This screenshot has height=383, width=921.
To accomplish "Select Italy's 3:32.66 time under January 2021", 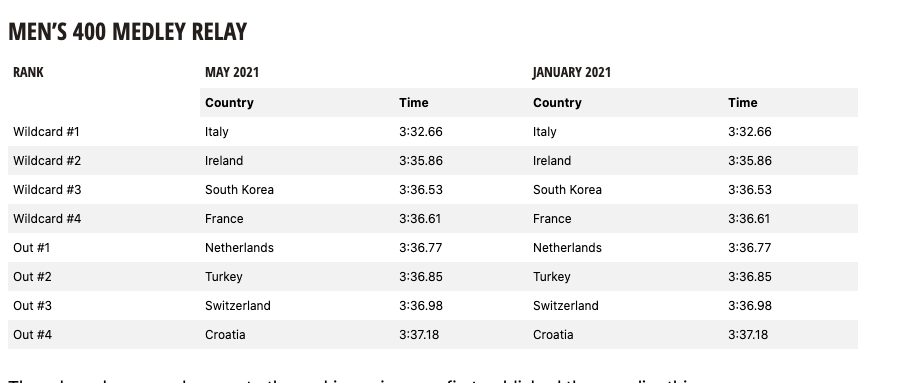I will 749,132.
